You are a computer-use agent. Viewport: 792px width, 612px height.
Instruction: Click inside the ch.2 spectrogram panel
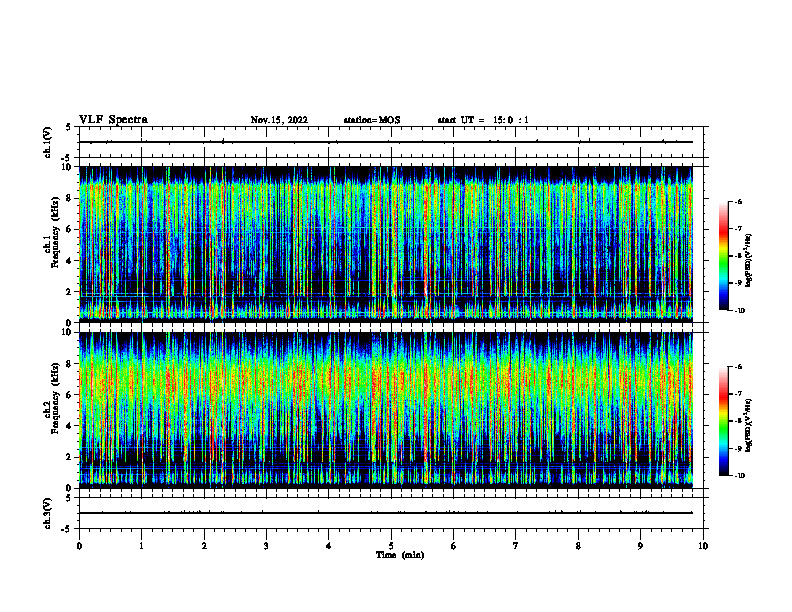tap(386, 410)
